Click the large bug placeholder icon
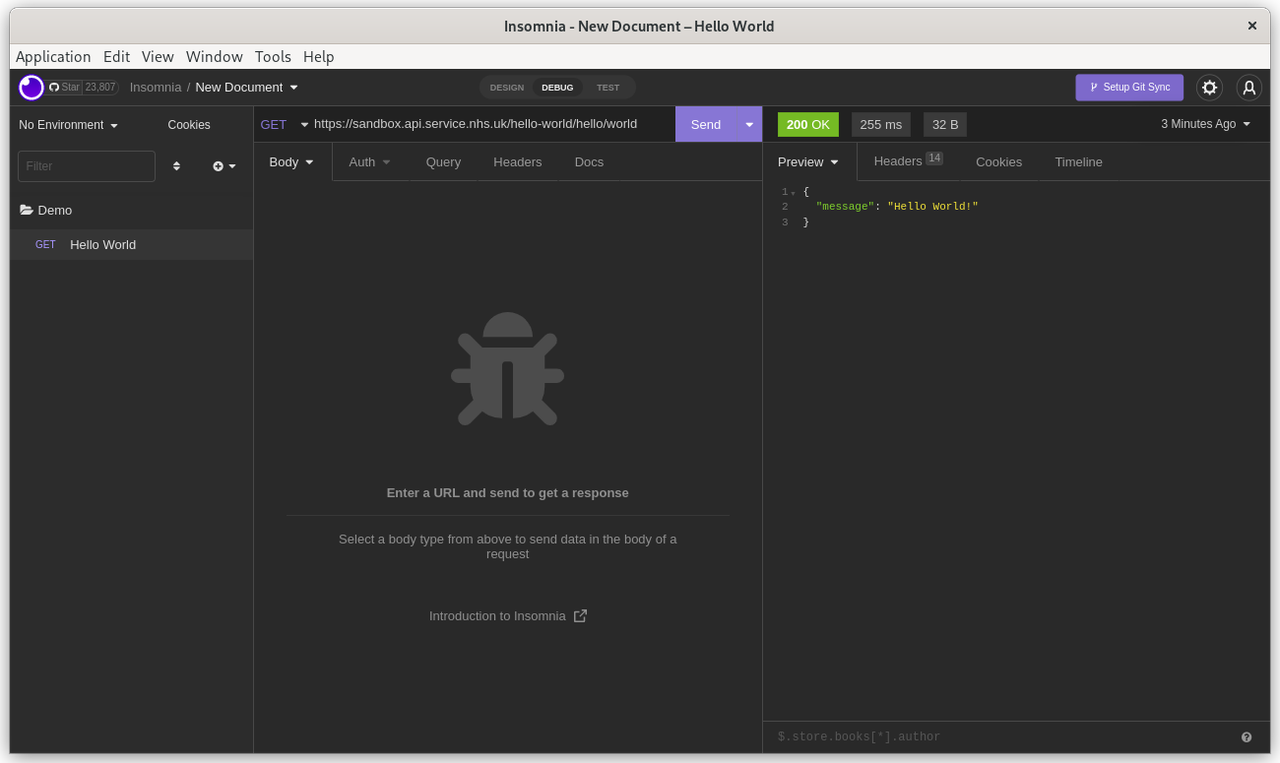Viewport: 1280px width, 763px height. [x=508, y=369]
